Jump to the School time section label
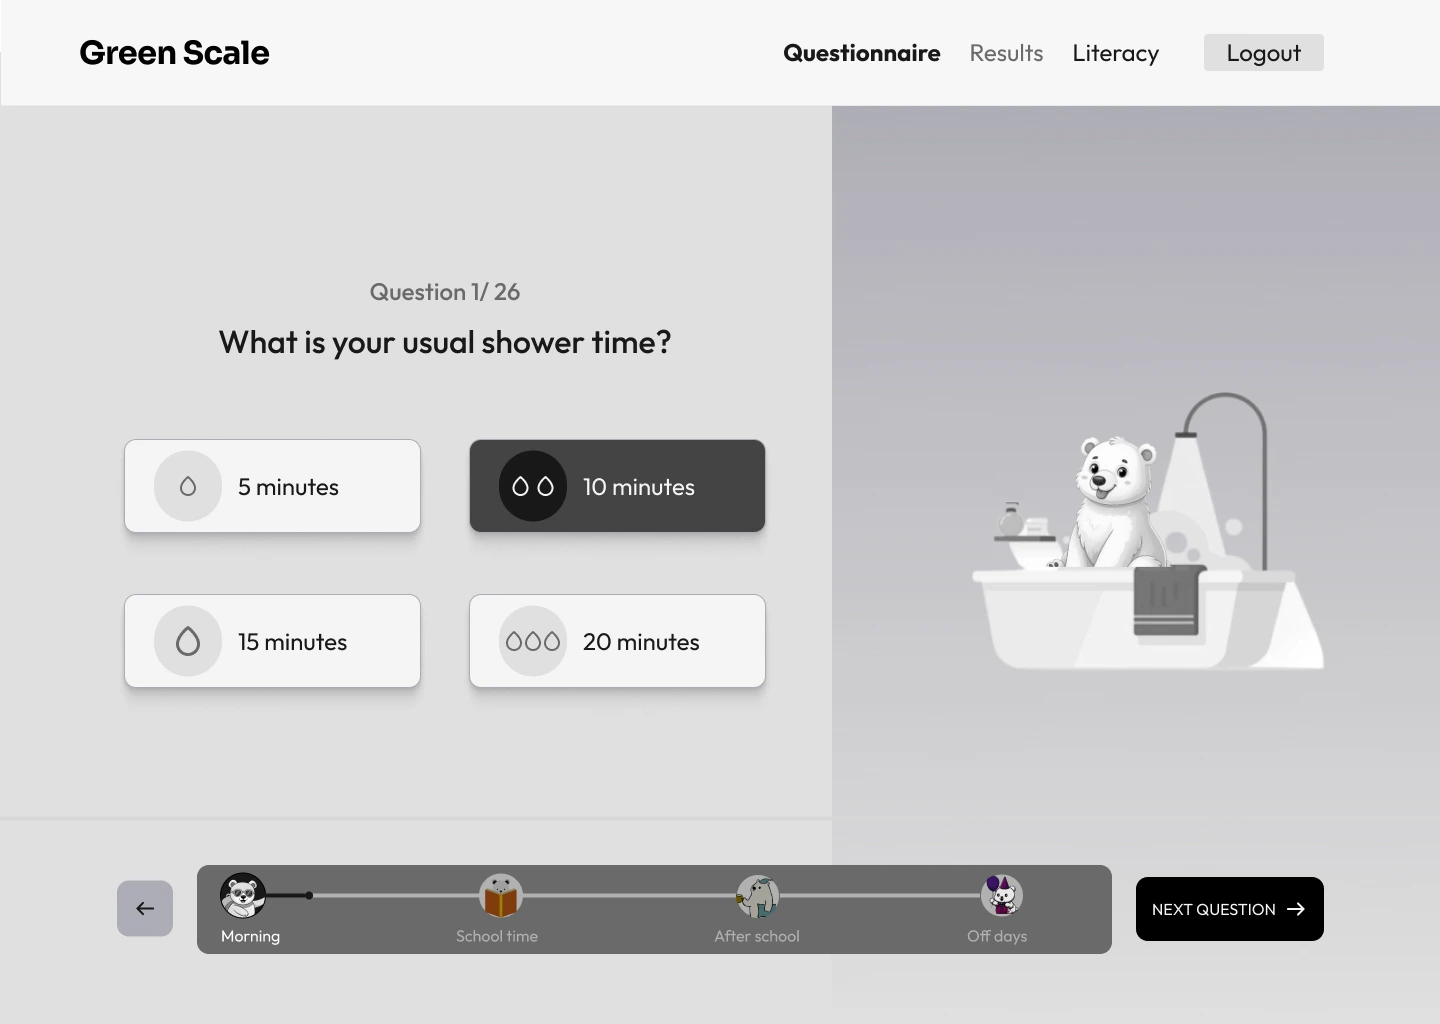Image resolution: width=1440 pixels, height=1024 pixels. pyautogui.click(x=497, y=936)
